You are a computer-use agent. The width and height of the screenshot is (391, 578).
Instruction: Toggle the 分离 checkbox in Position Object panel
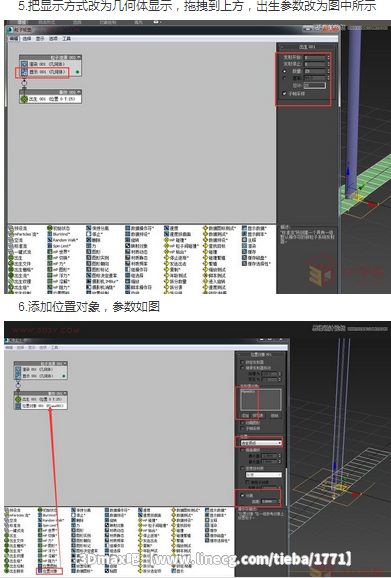click(242, 495)
